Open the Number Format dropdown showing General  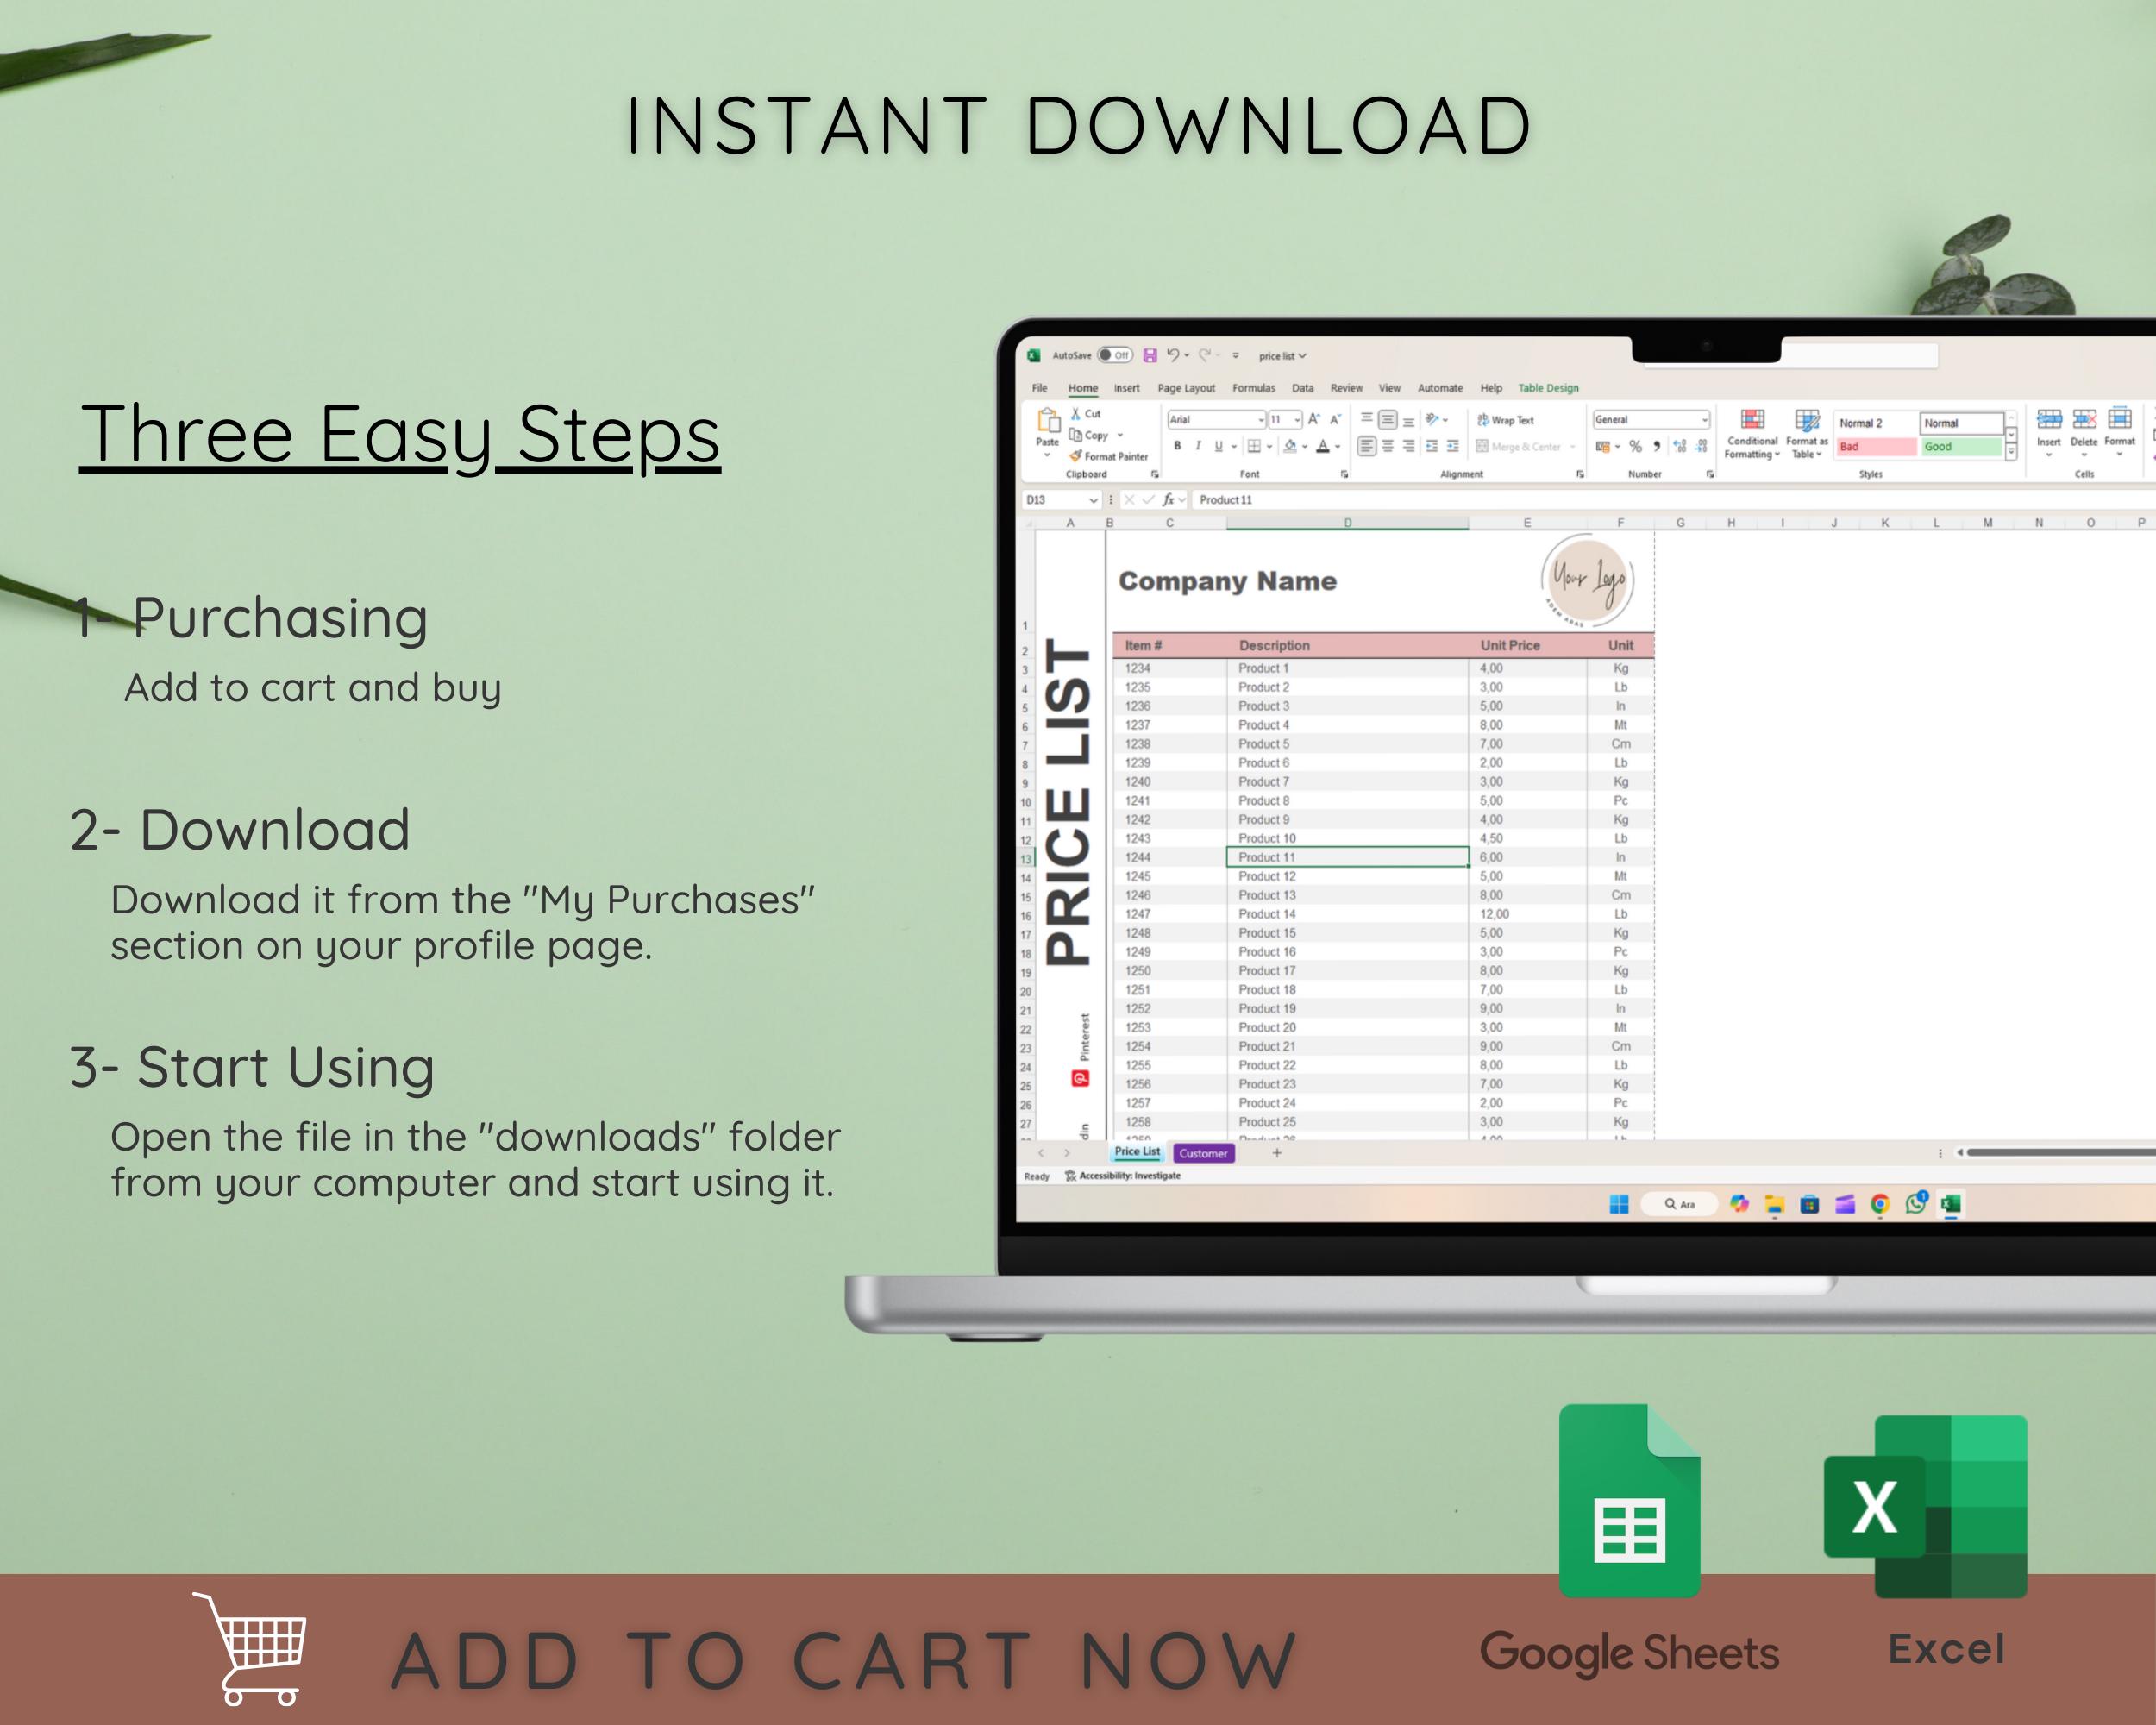click(1651, 420)
